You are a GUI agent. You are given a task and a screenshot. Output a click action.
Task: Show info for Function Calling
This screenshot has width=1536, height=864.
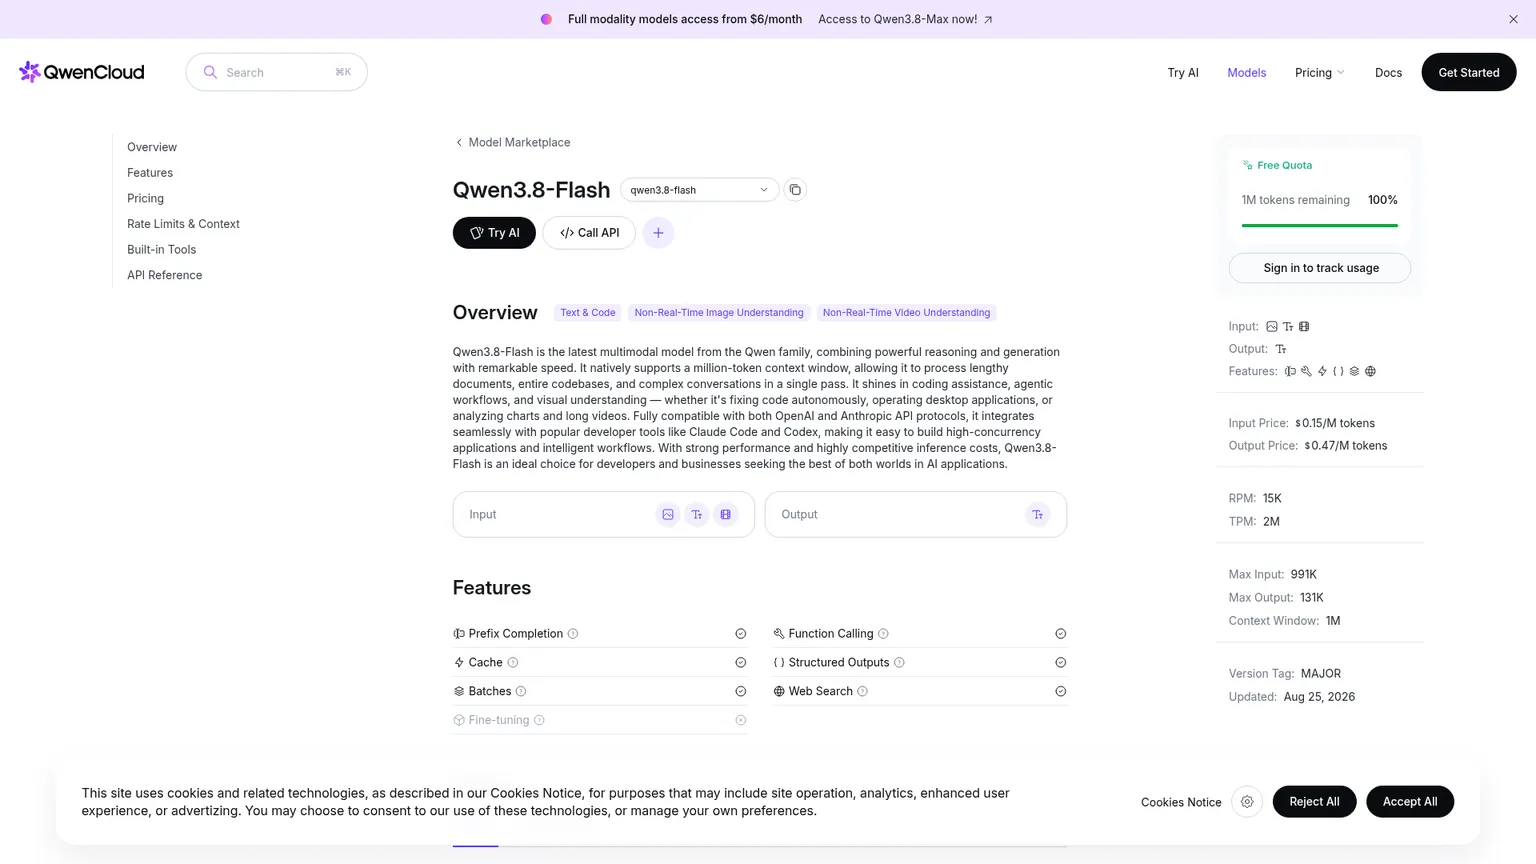(x=883, y=634)
